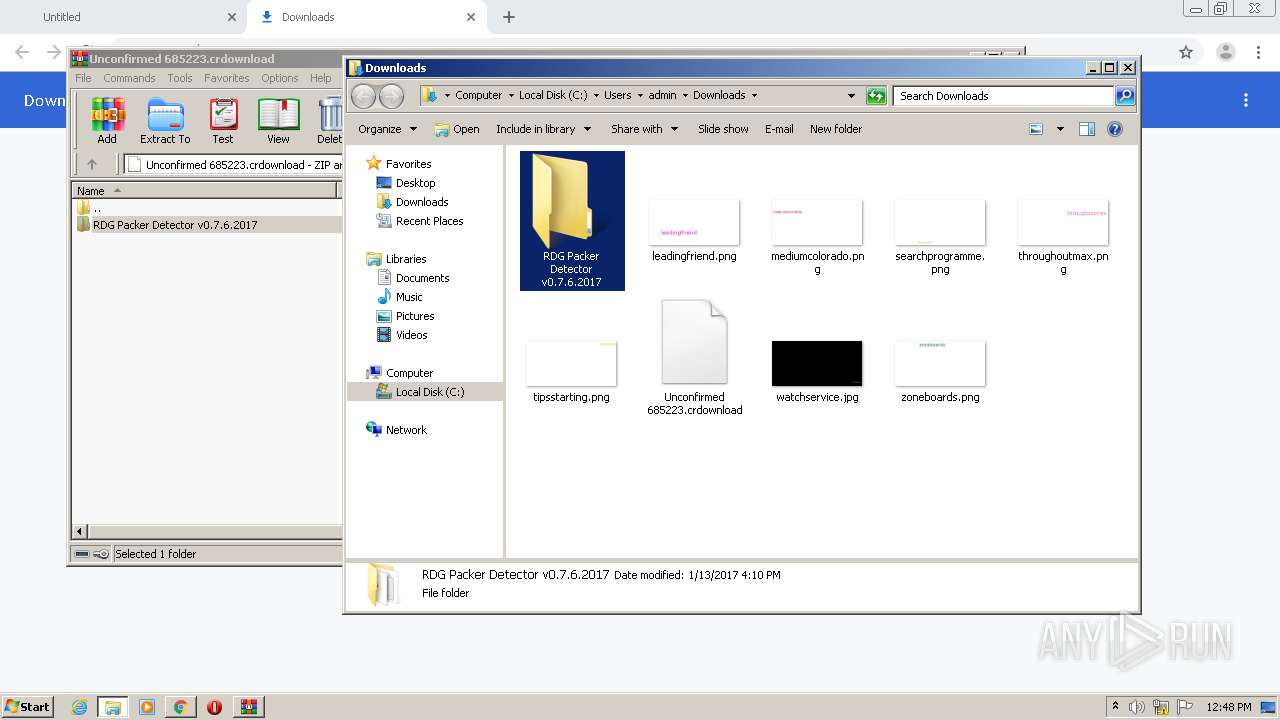Toggle the preview pane icon

tap(1087, 129)
